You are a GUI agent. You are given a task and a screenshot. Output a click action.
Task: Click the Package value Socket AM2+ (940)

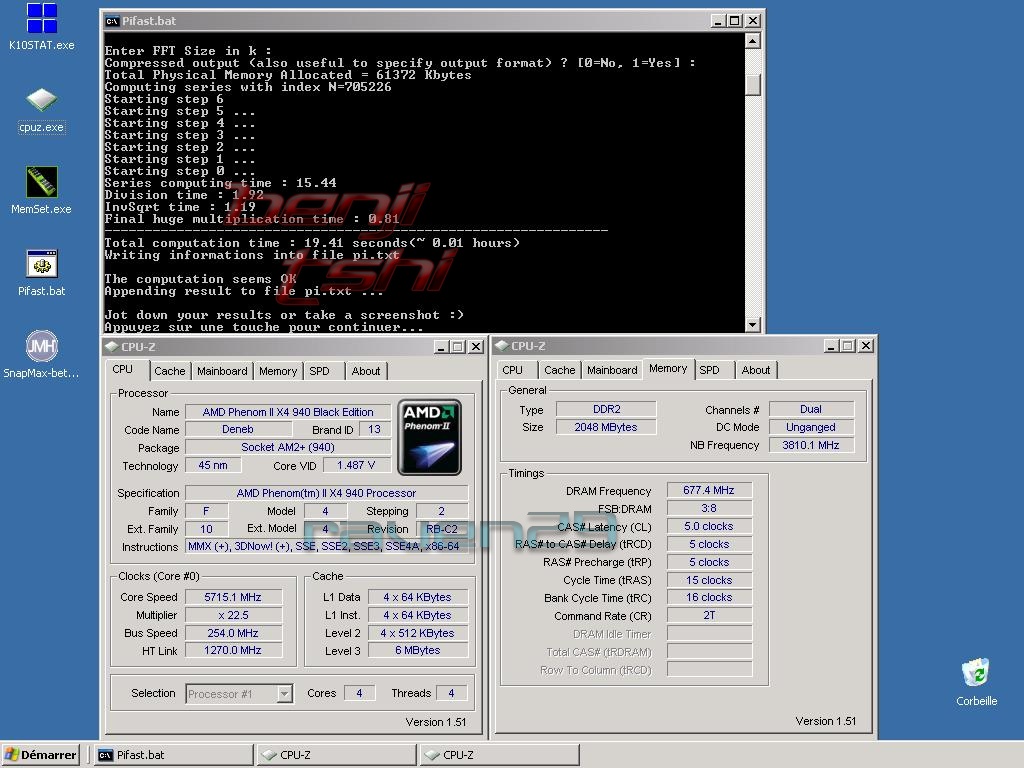(x=288, y=447)
